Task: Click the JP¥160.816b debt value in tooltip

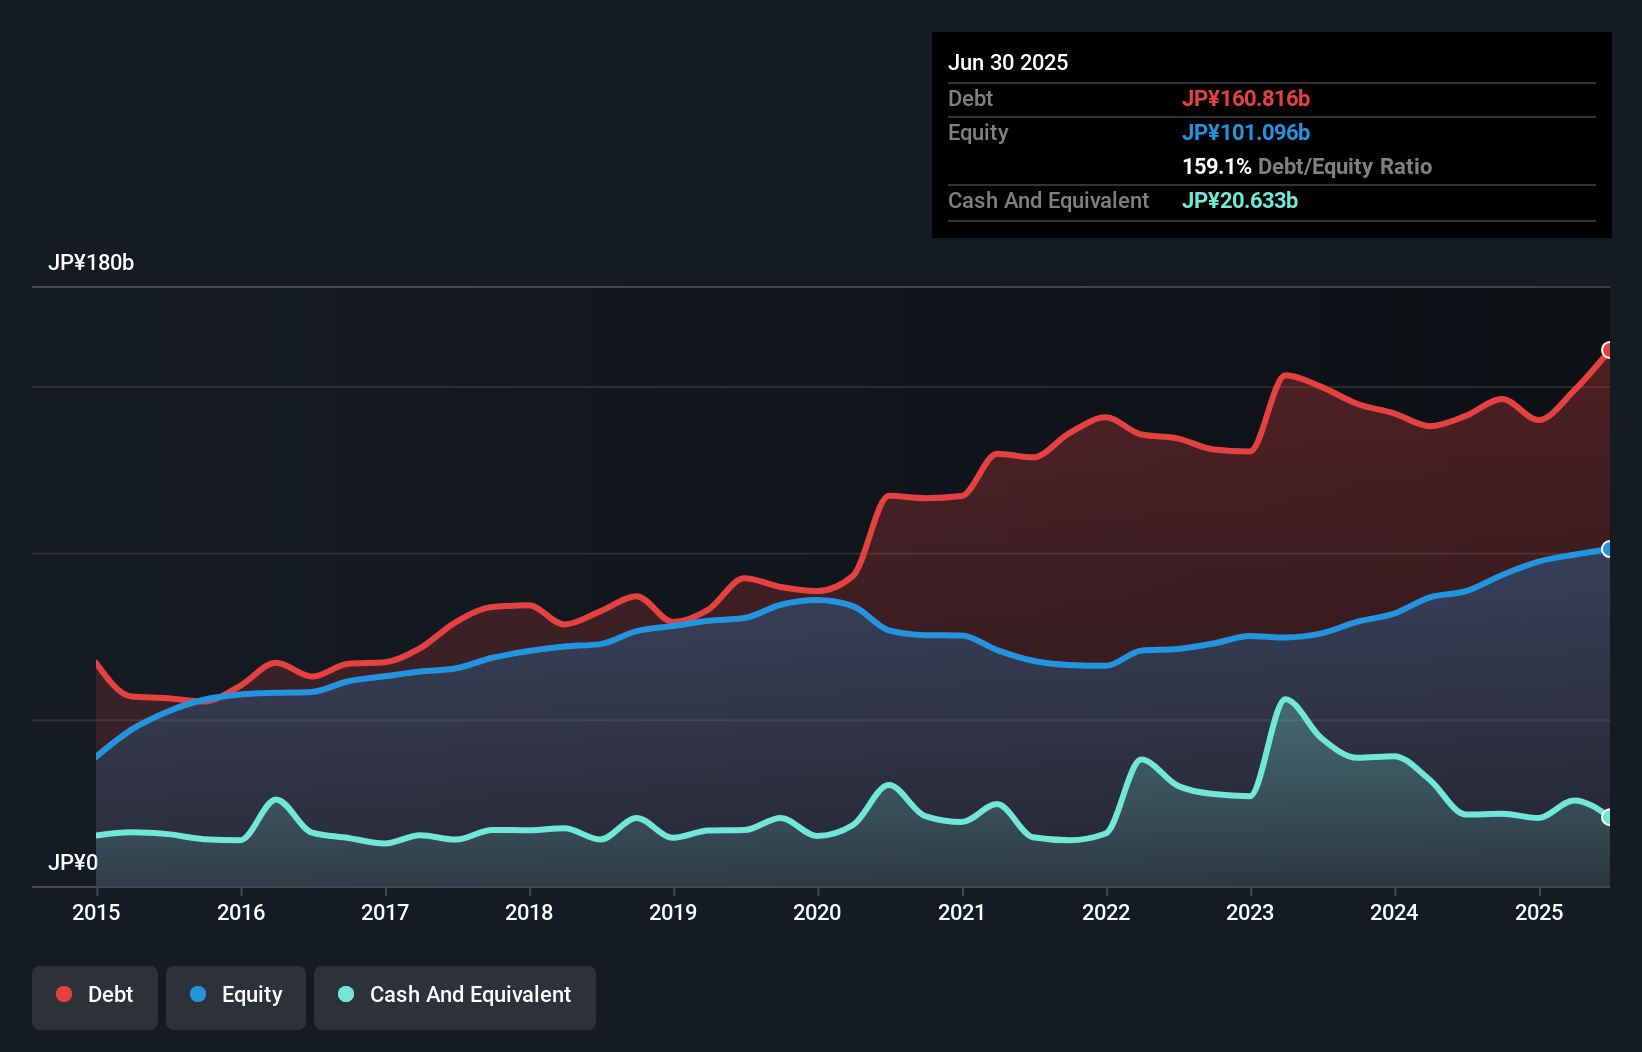Action: pos(1246,99)
